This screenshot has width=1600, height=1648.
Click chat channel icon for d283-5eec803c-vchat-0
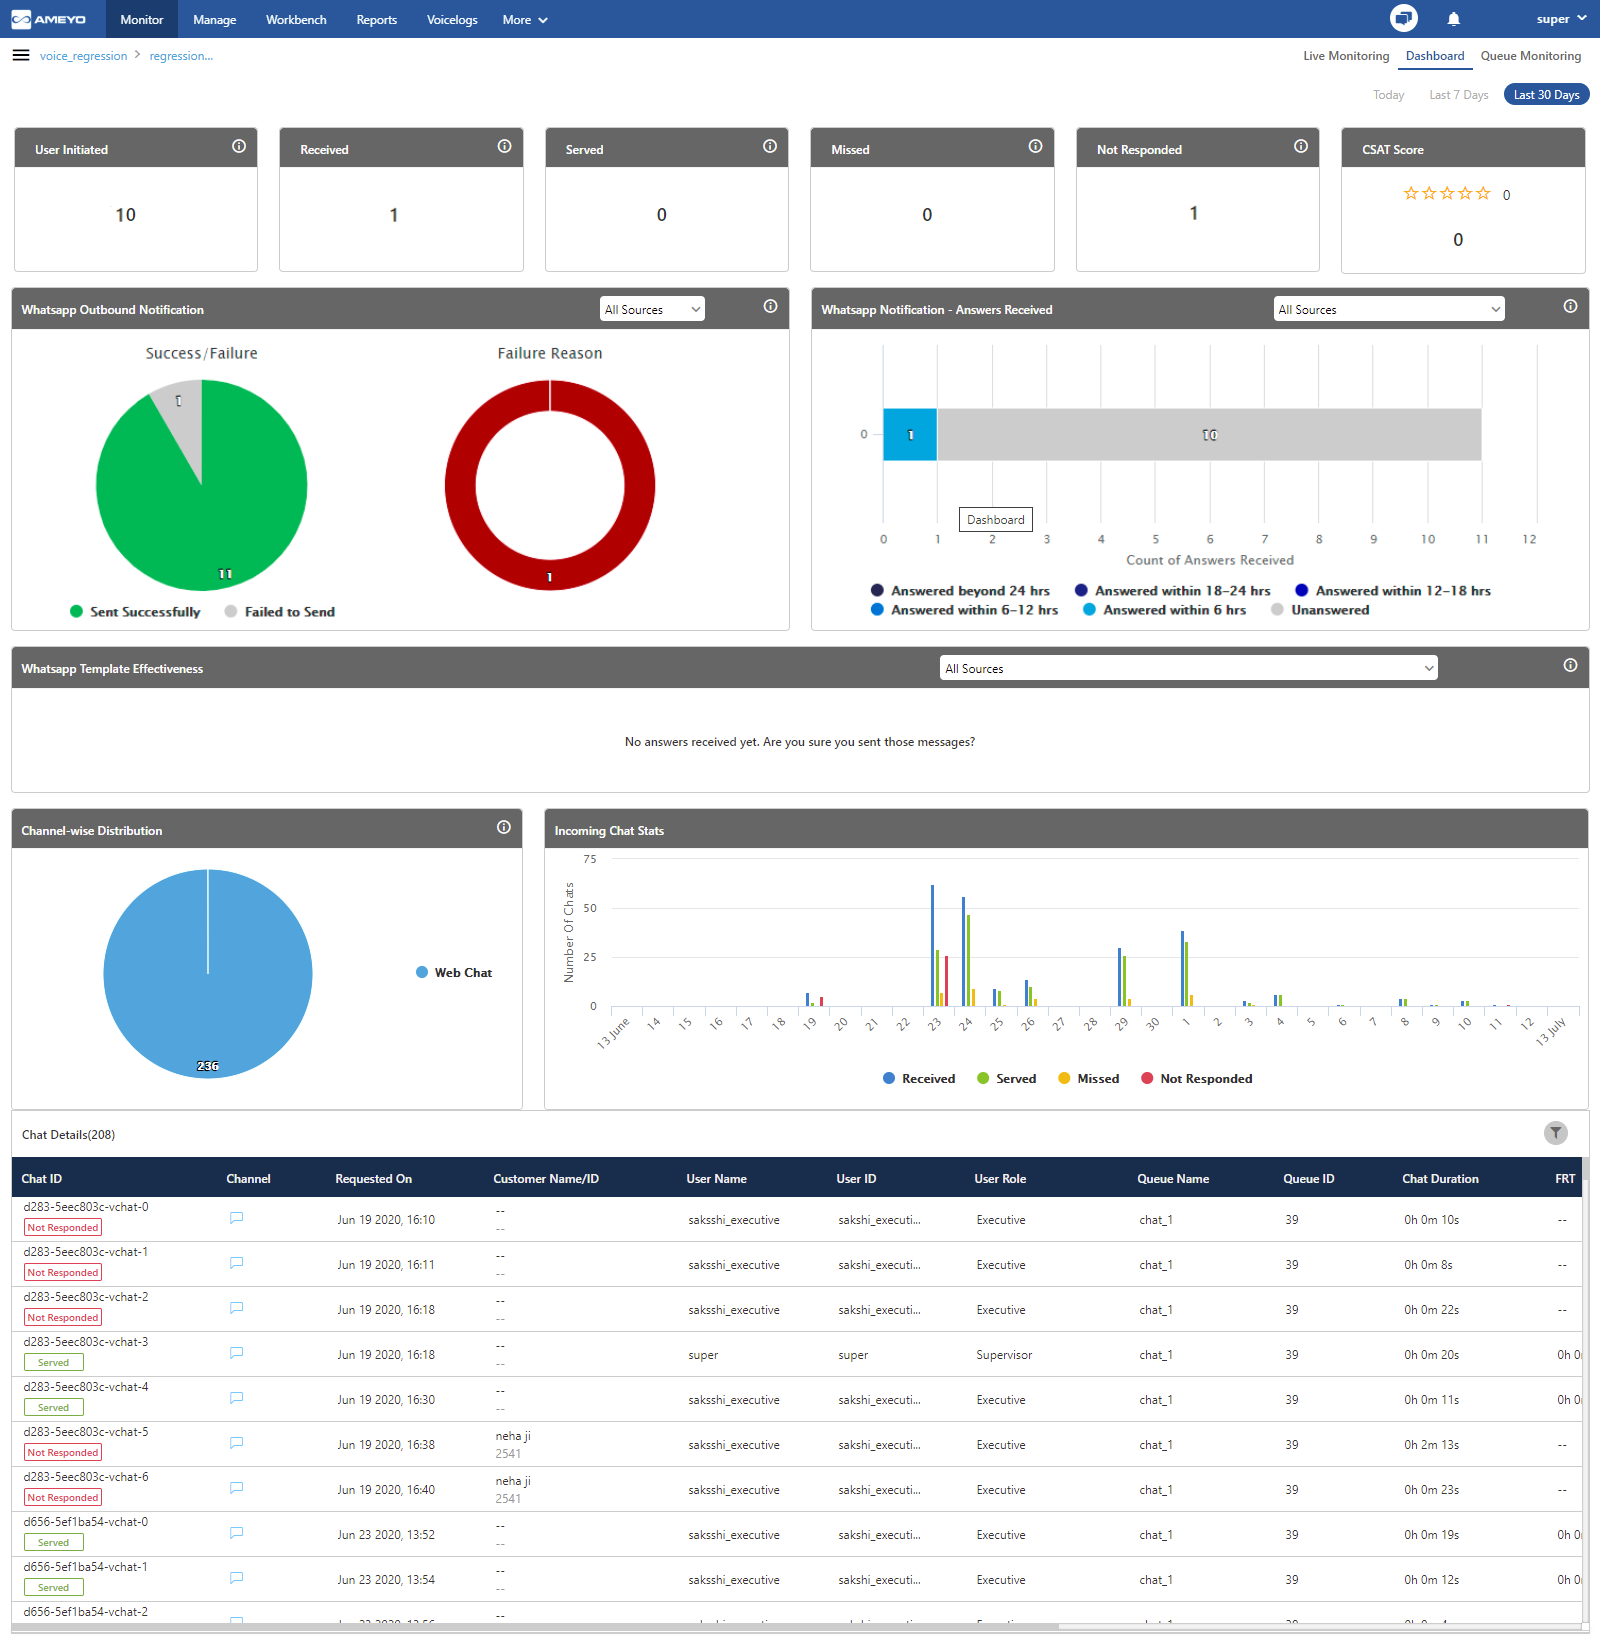pyautogui.click(x=237, y=1218)
